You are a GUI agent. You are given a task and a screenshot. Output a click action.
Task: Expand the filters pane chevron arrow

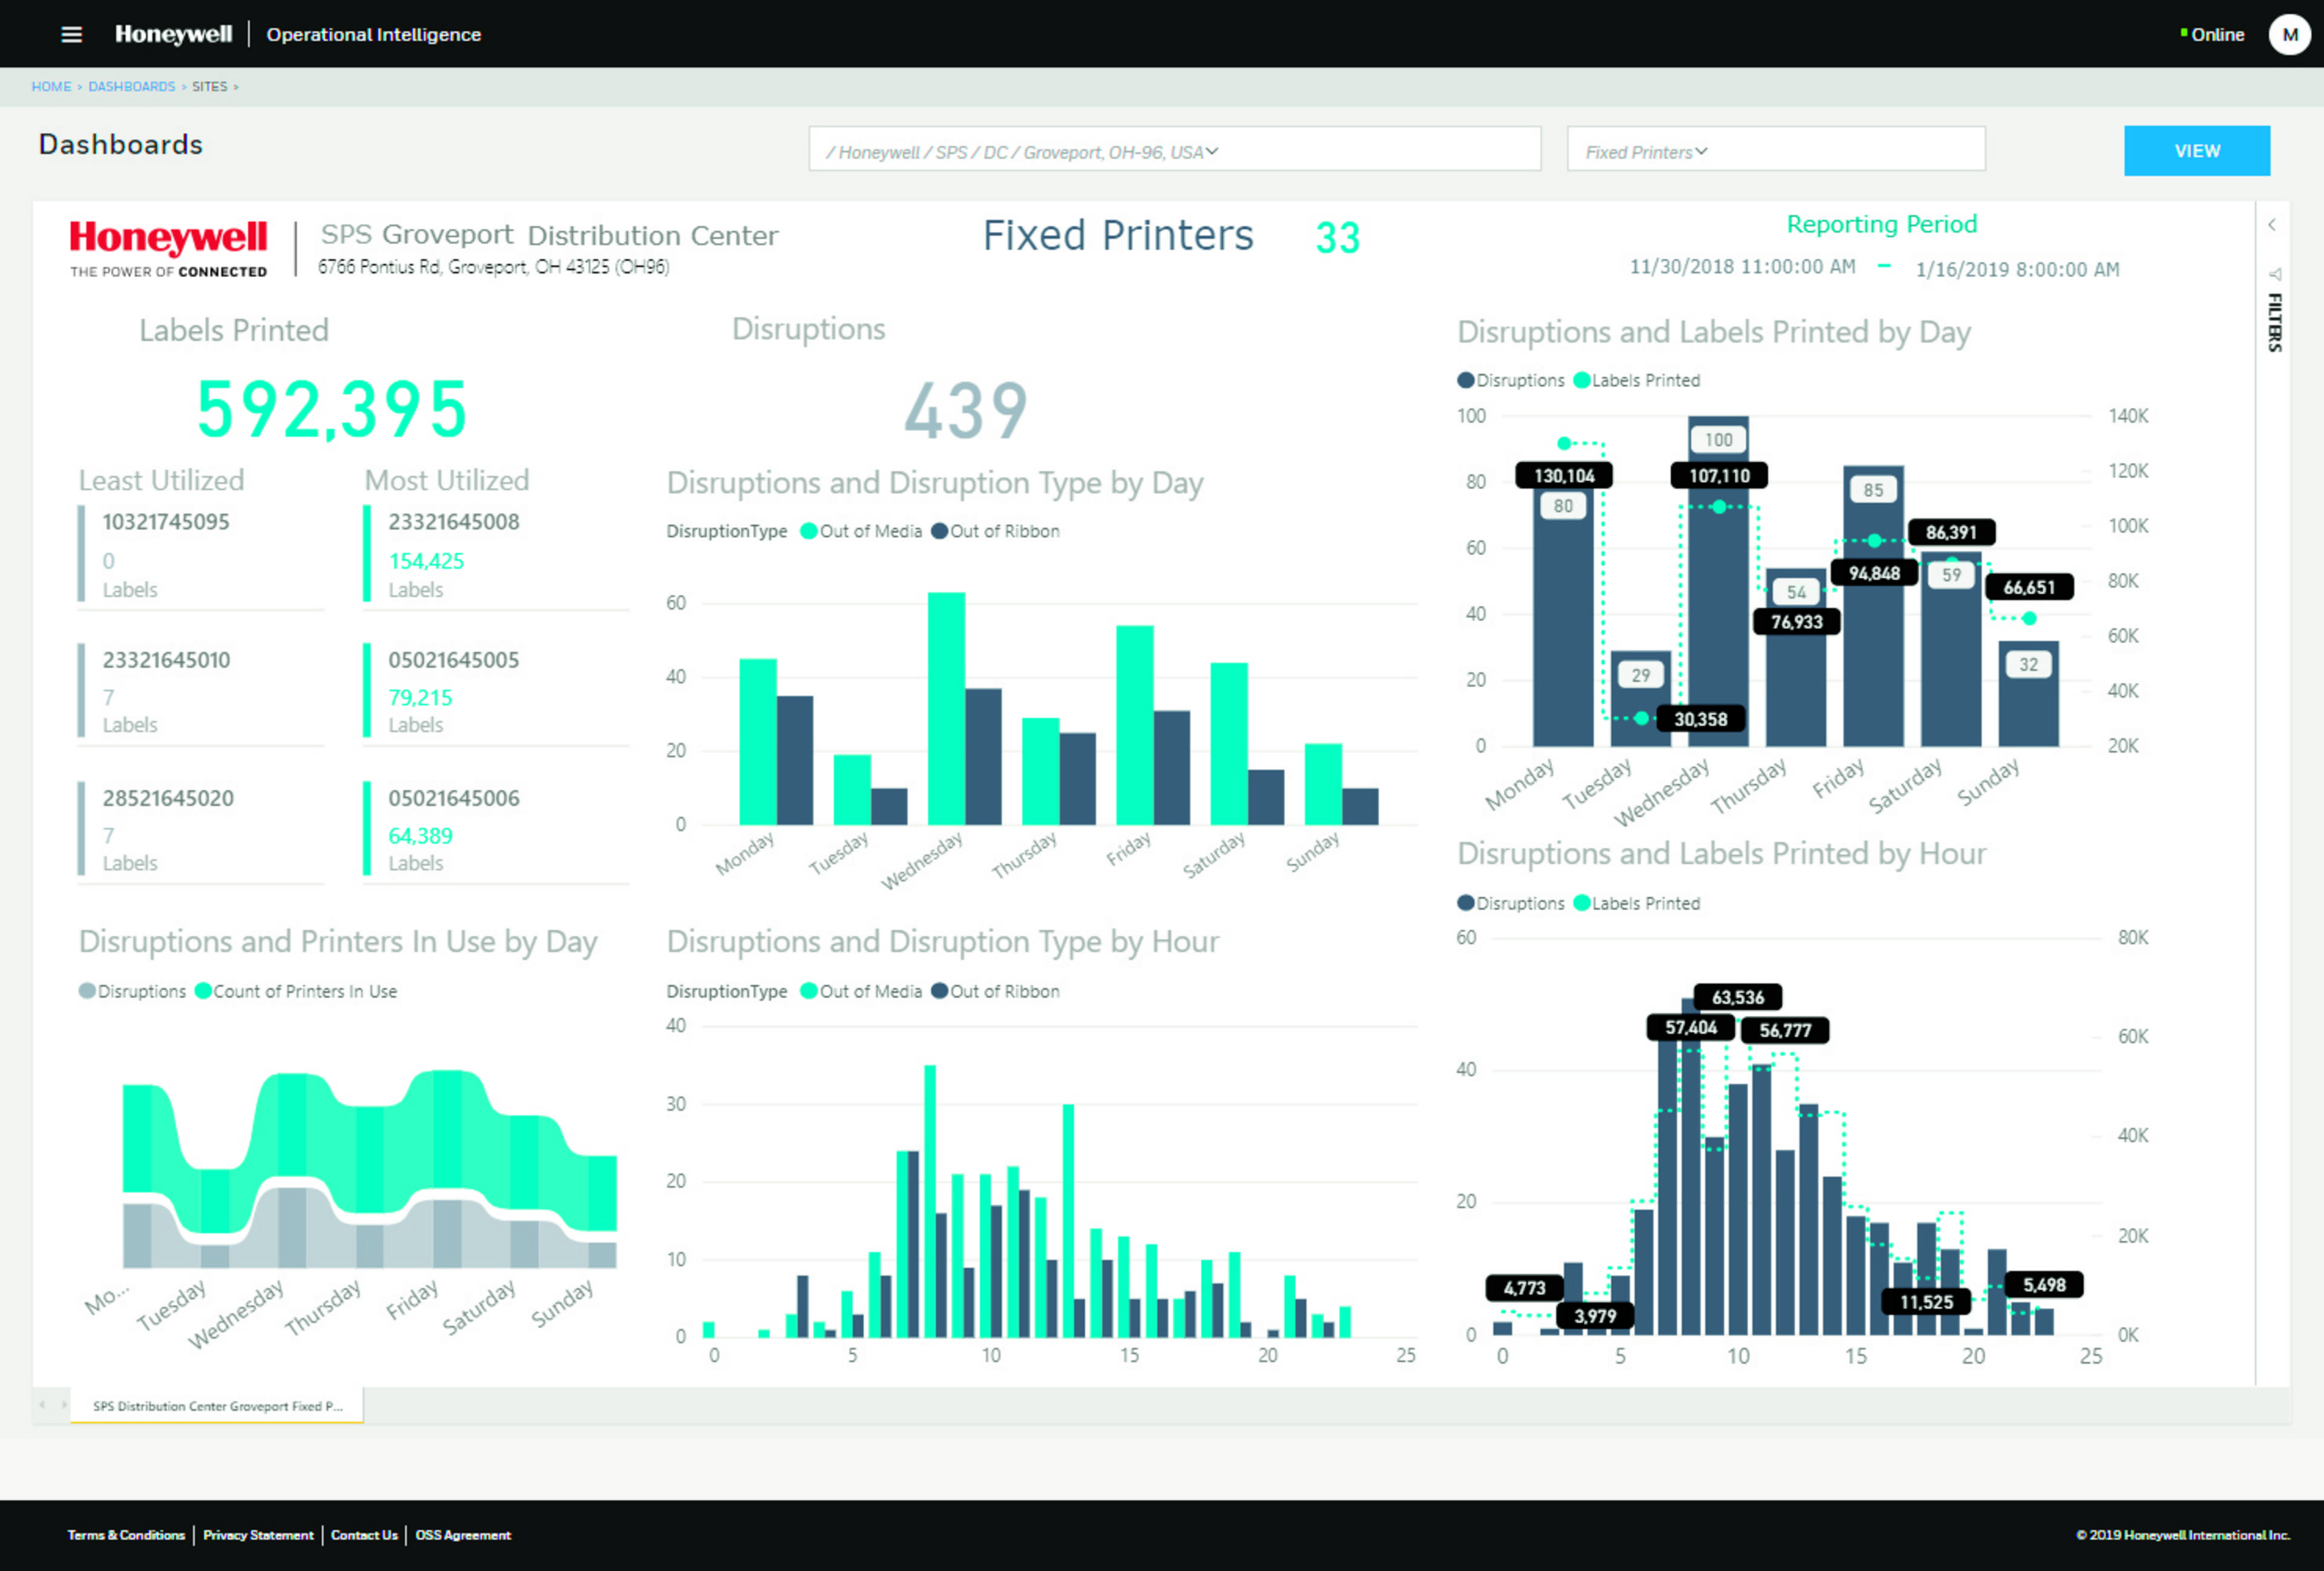[2272, 225]
